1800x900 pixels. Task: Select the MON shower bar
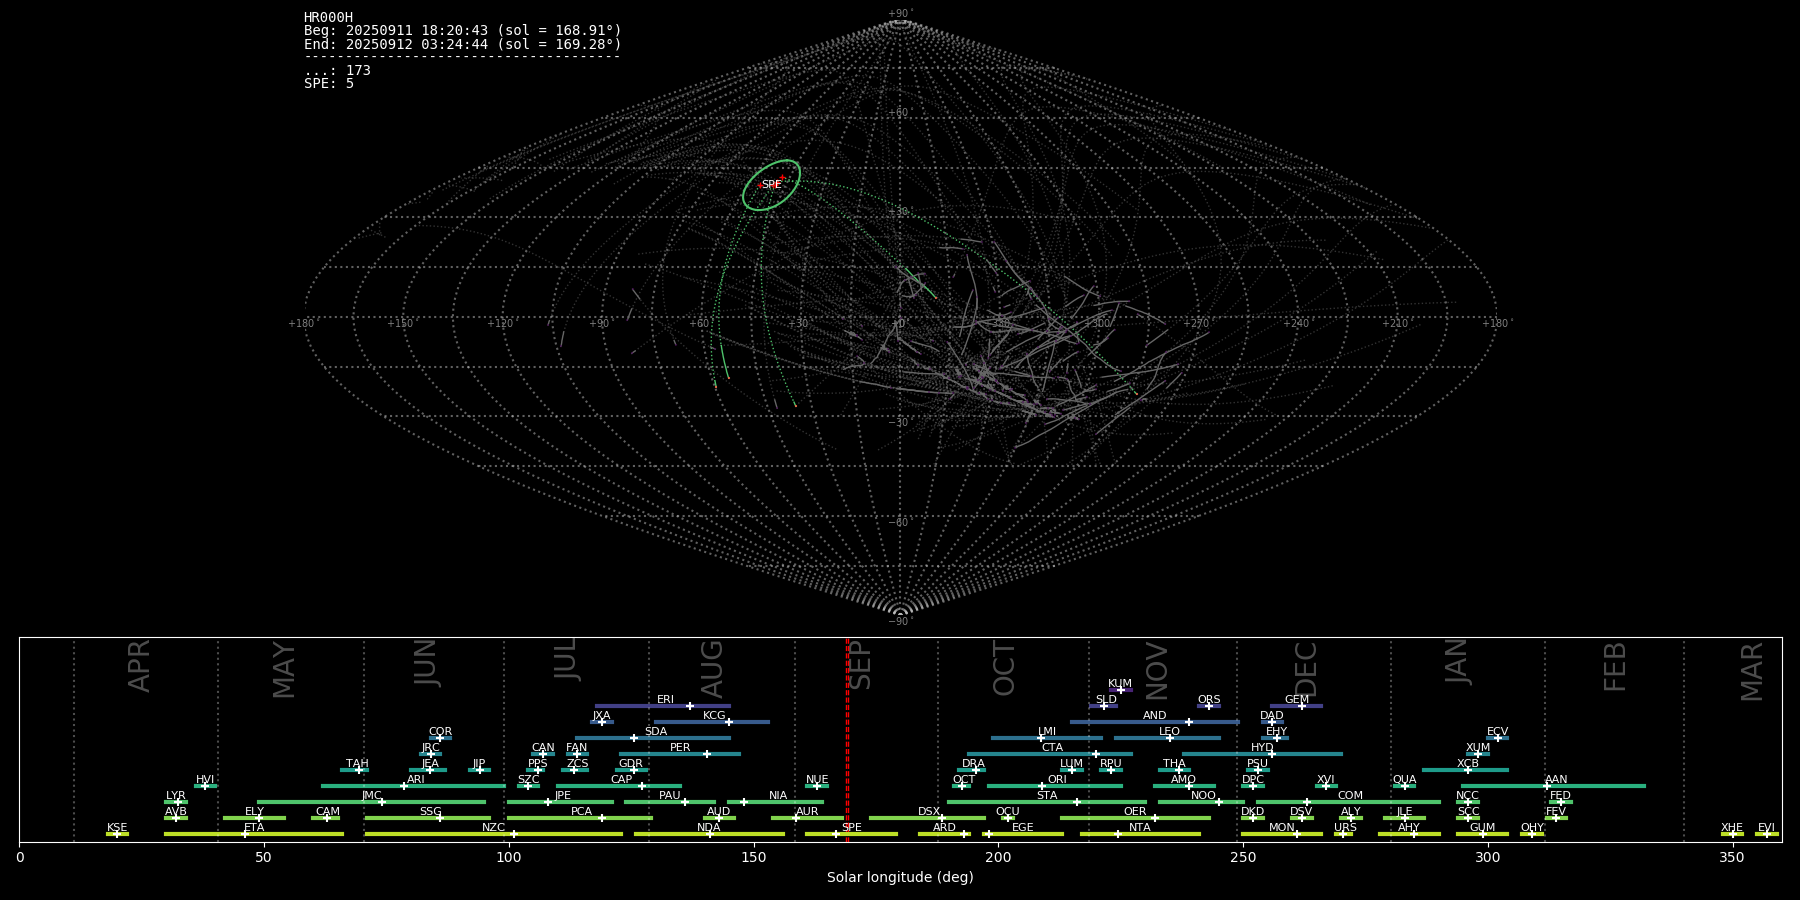pos(1281,834)
